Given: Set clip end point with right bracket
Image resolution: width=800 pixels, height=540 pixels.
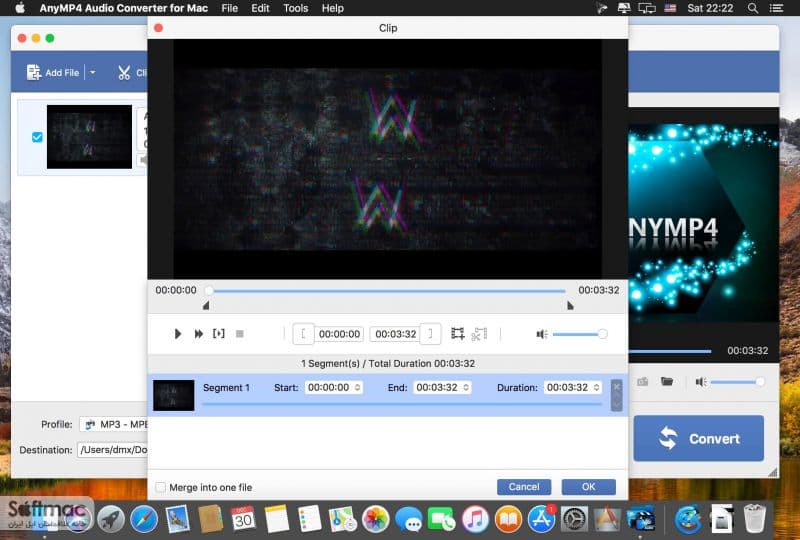Looking at the screenshot, I should coord(430,334).
